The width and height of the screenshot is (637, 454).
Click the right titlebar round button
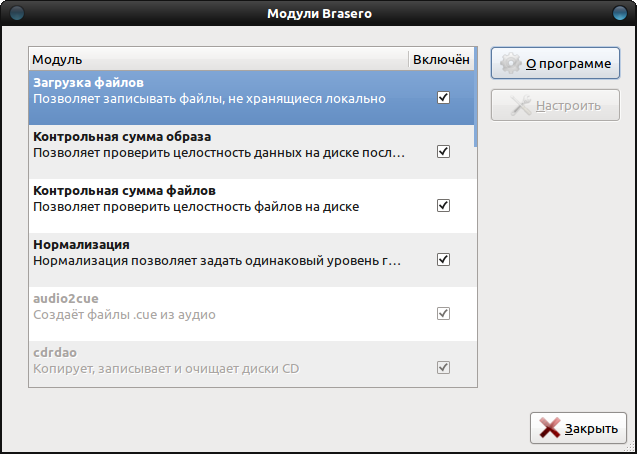coord(620,13)
